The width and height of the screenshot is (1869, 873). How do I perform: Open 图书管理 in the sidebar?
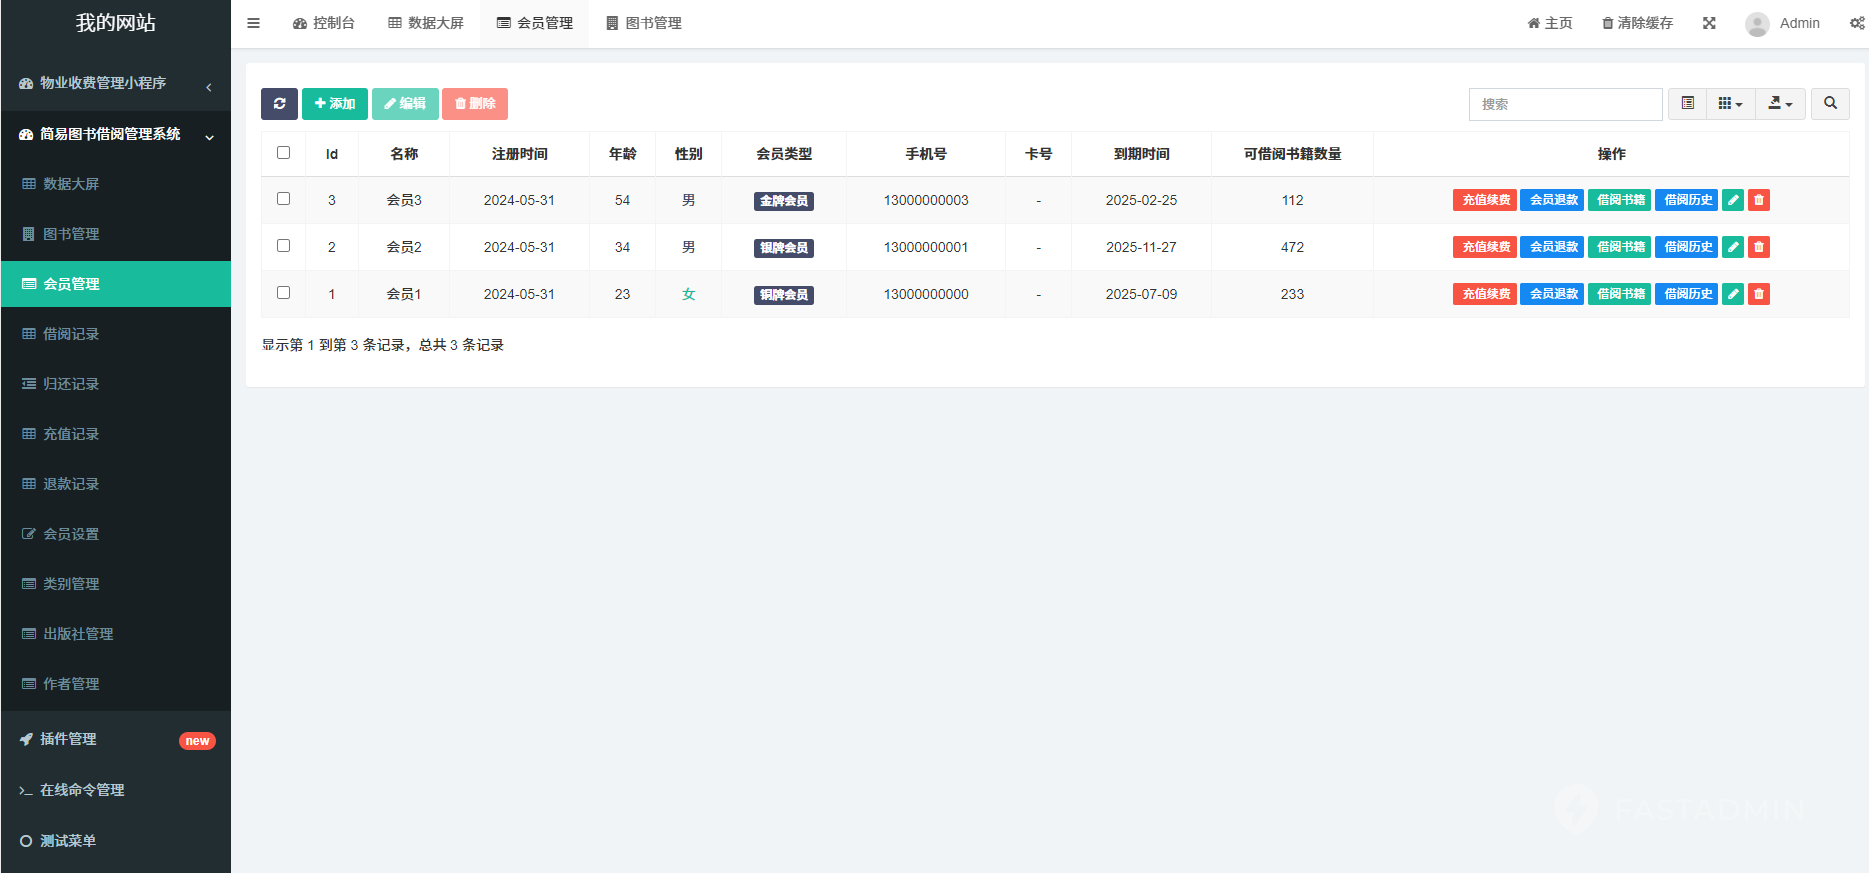coord(116,234)
